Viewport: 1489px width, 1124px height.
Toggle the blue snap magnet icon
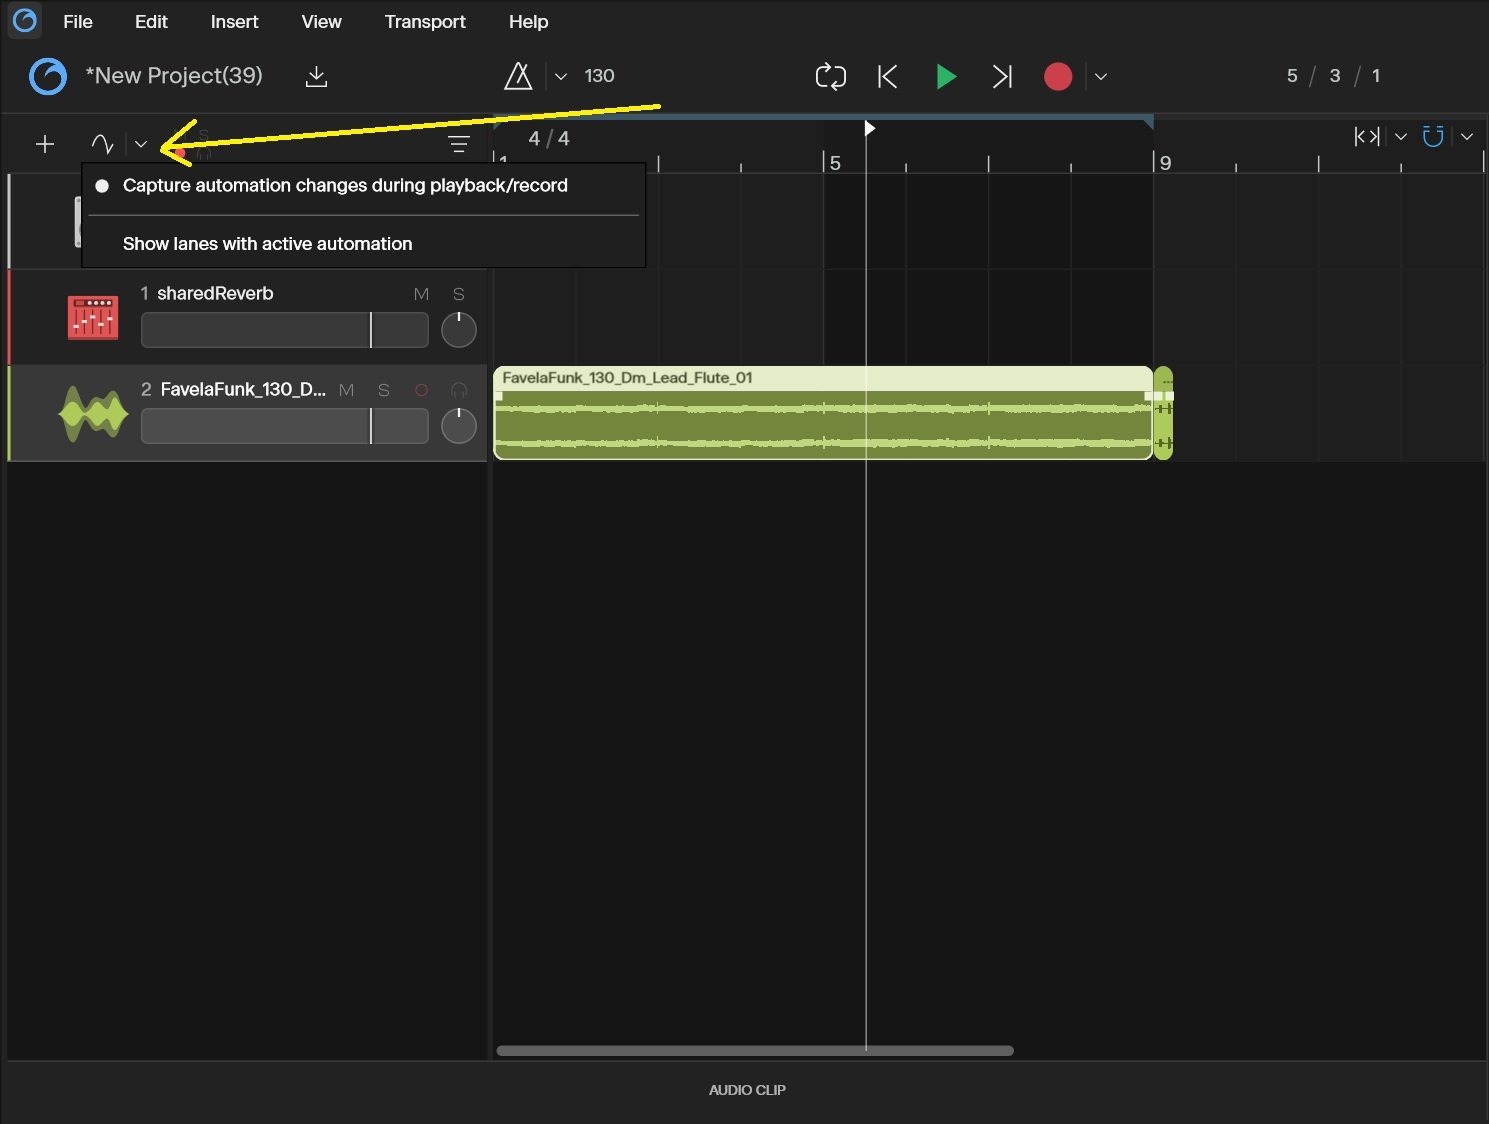tap(1433, 136)
